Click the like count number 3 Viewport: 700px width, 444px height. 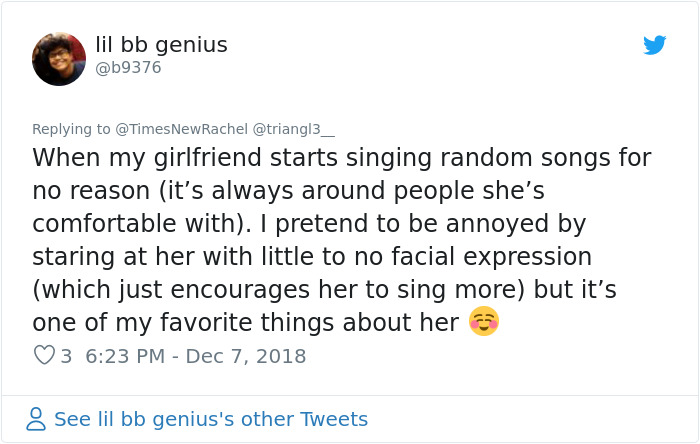point(66,355)
